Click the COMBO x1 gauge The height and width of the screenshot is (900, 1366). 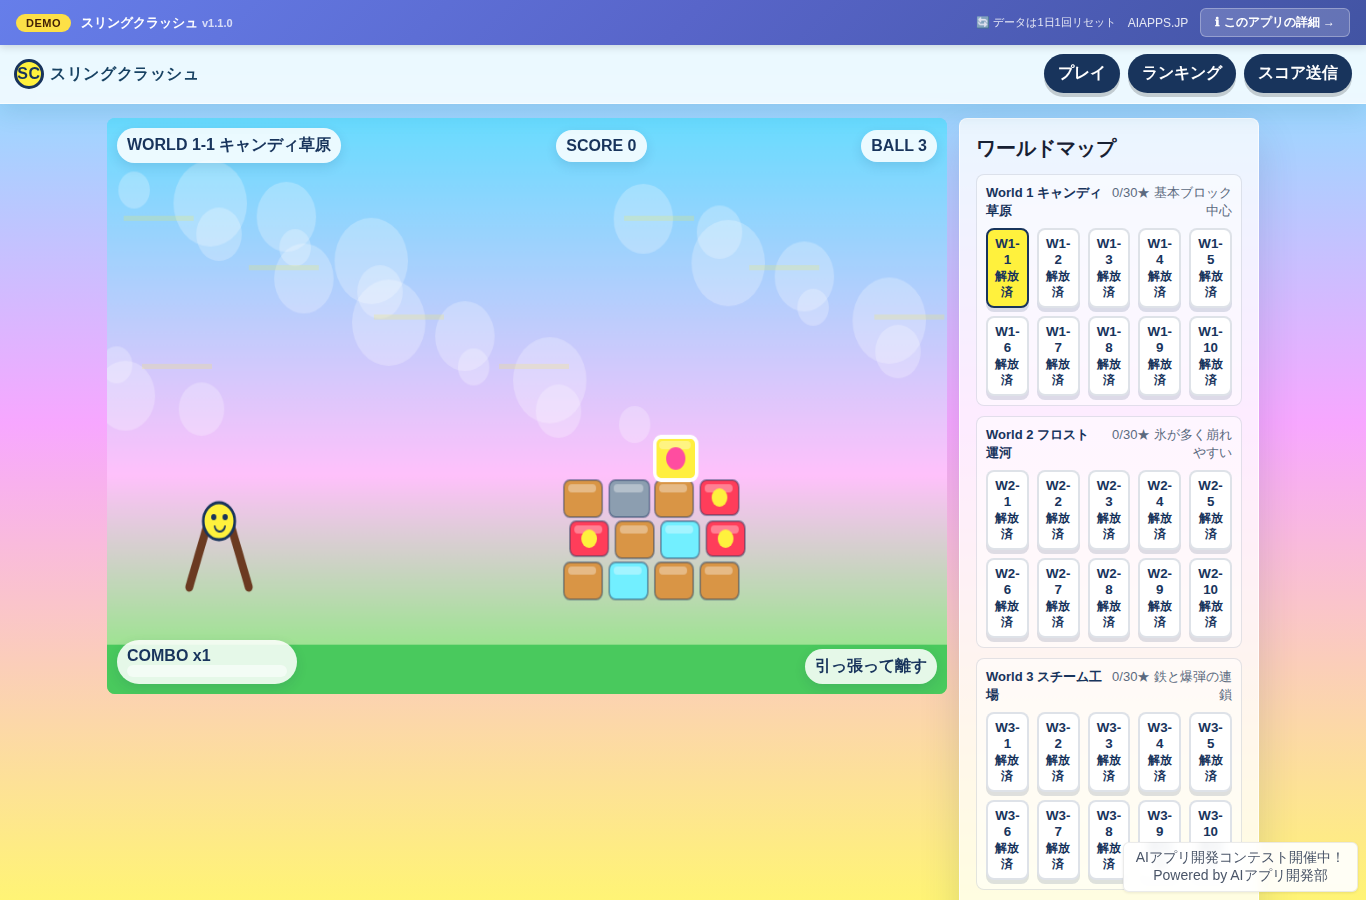(x=207, y=662)
